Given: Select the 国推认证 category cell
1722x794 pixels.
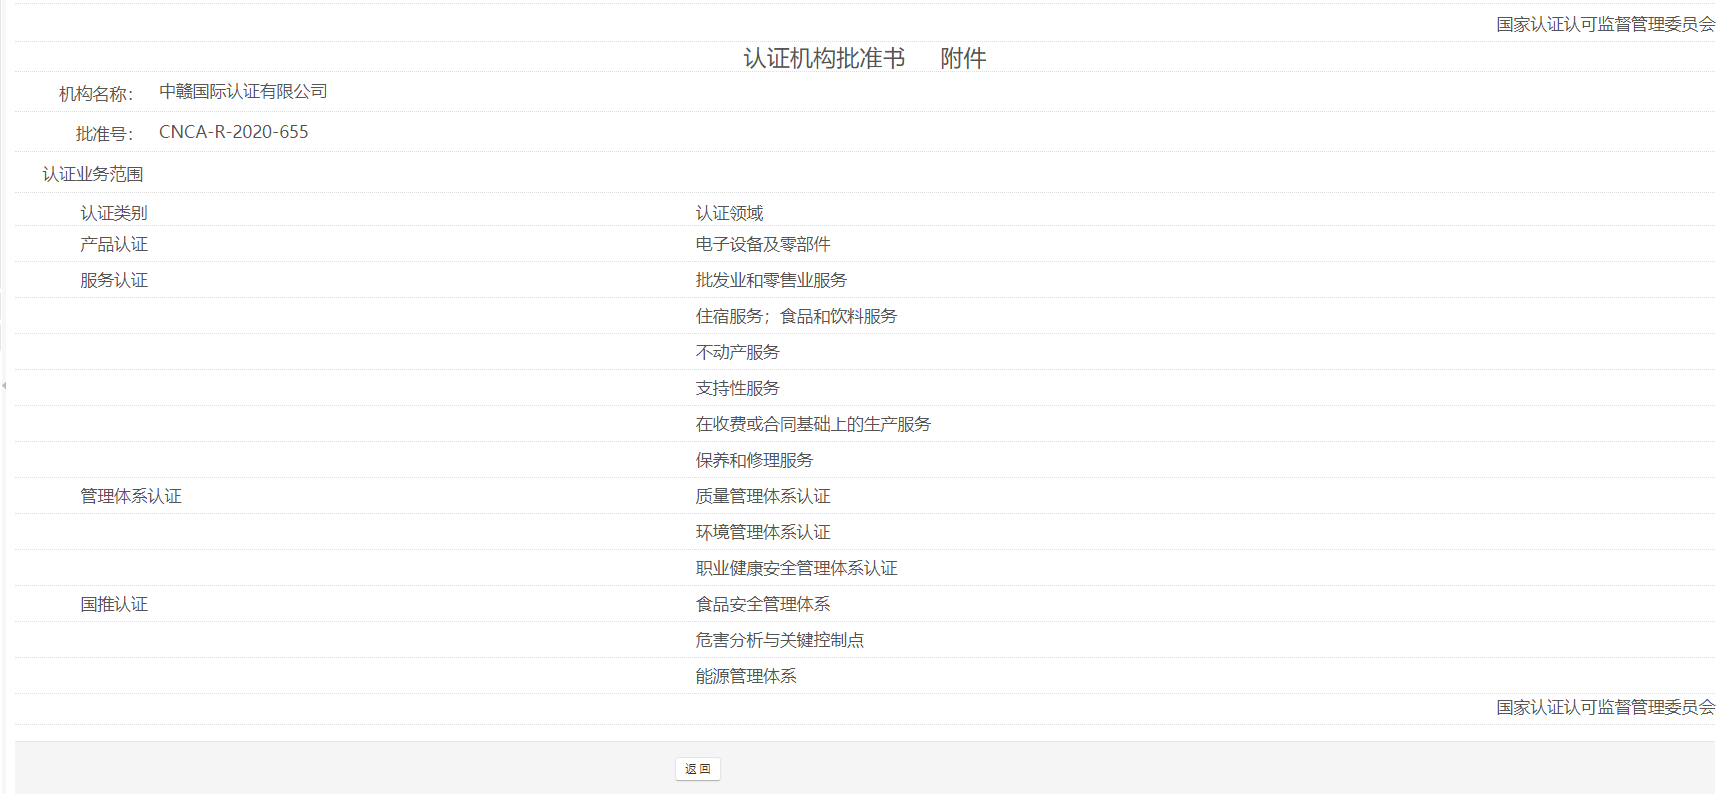Looking at the screenshot, I should (114, 604).
